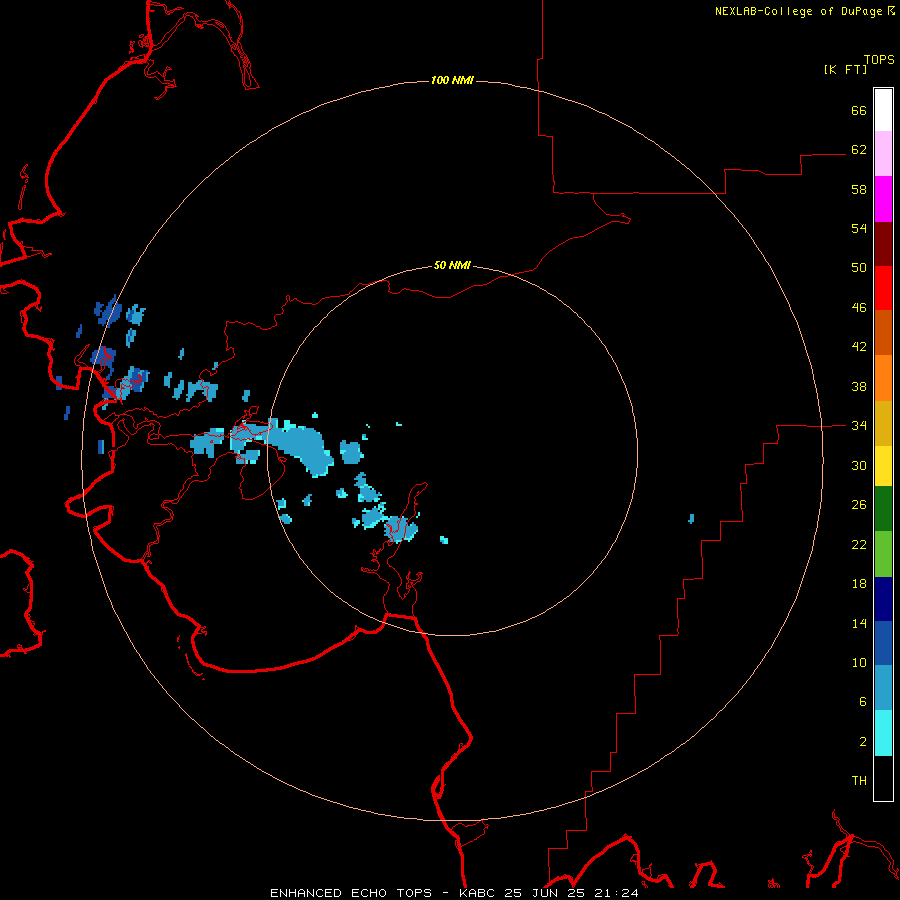
Task: Click the legend value 50
Action: point(859,268)
